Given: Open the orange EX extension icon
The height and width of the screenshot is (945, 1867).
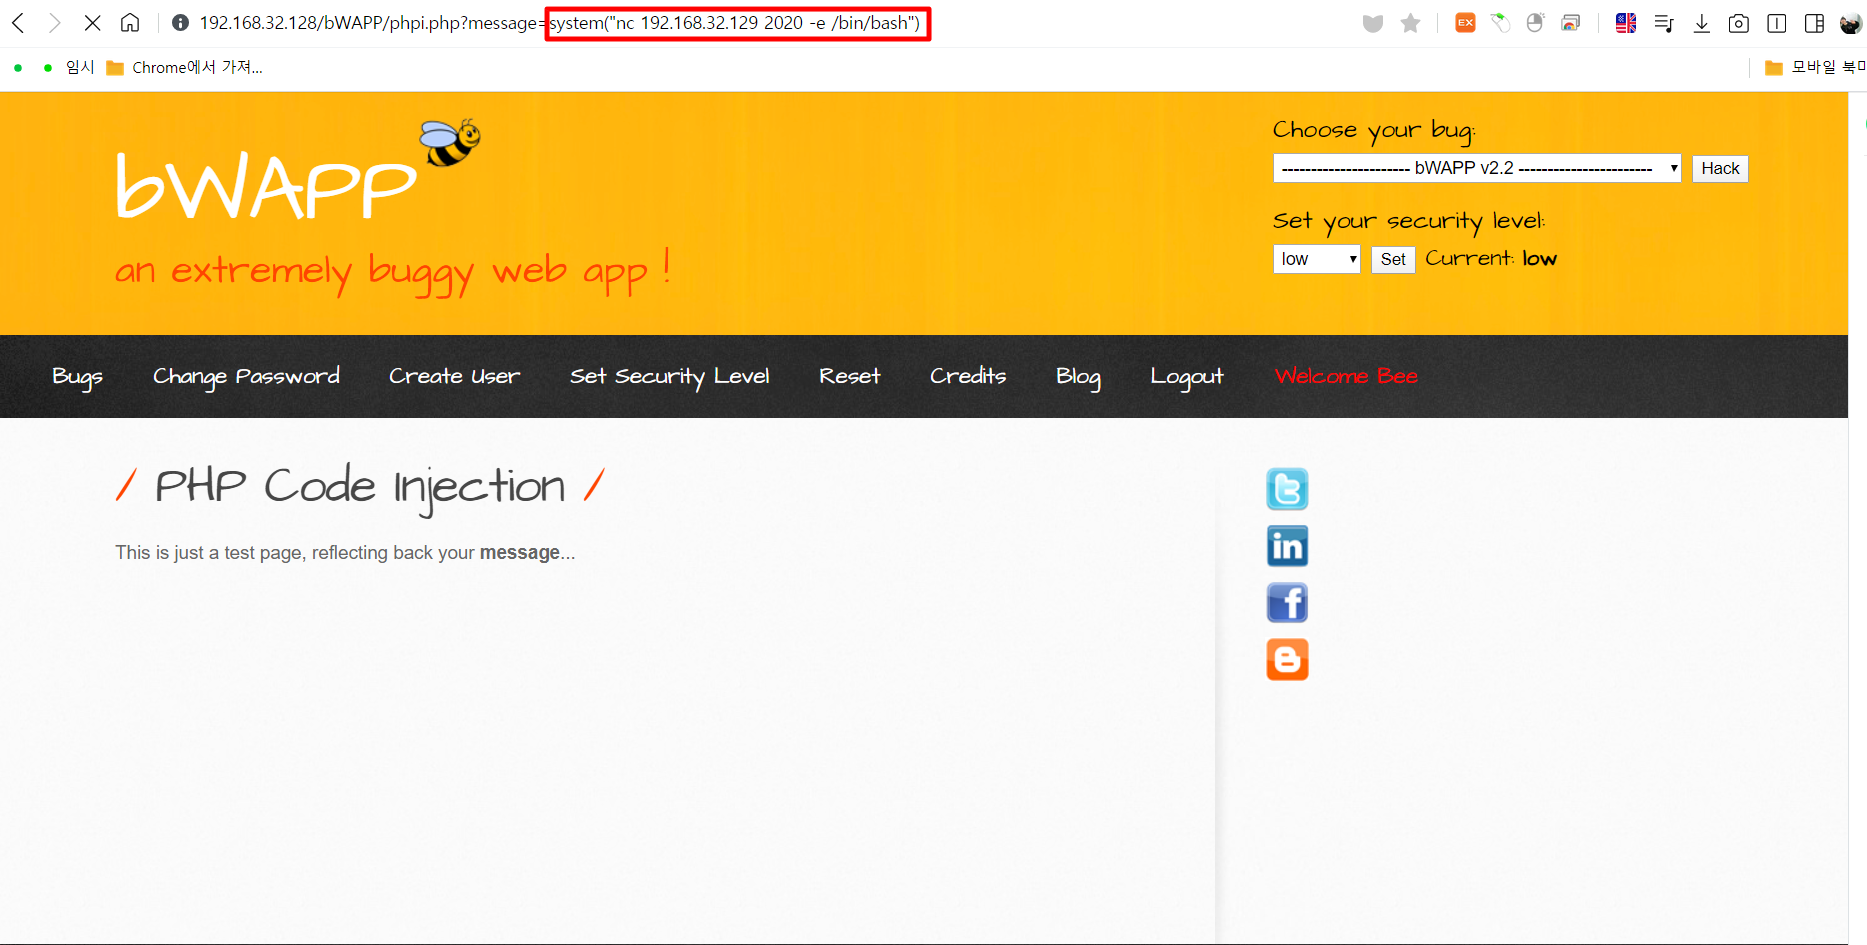Looking at the screenshot, I should pos(1465,23).
